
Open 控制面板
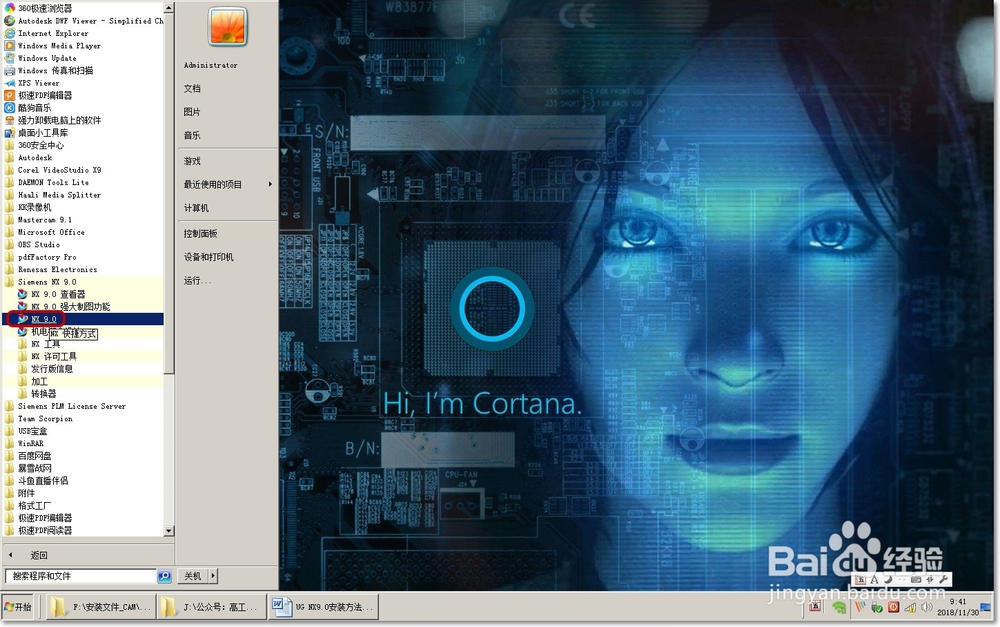coord(200,233)
